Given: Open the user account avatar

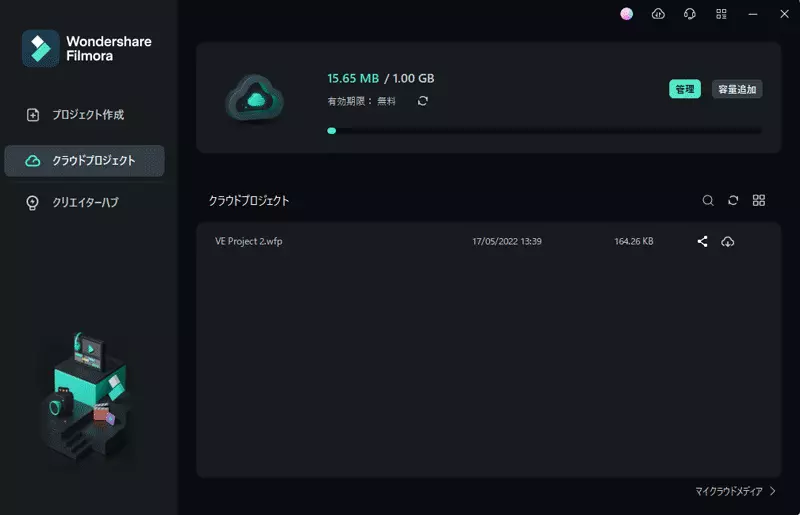Looking at the screenshot, I should tap(627, 14).
